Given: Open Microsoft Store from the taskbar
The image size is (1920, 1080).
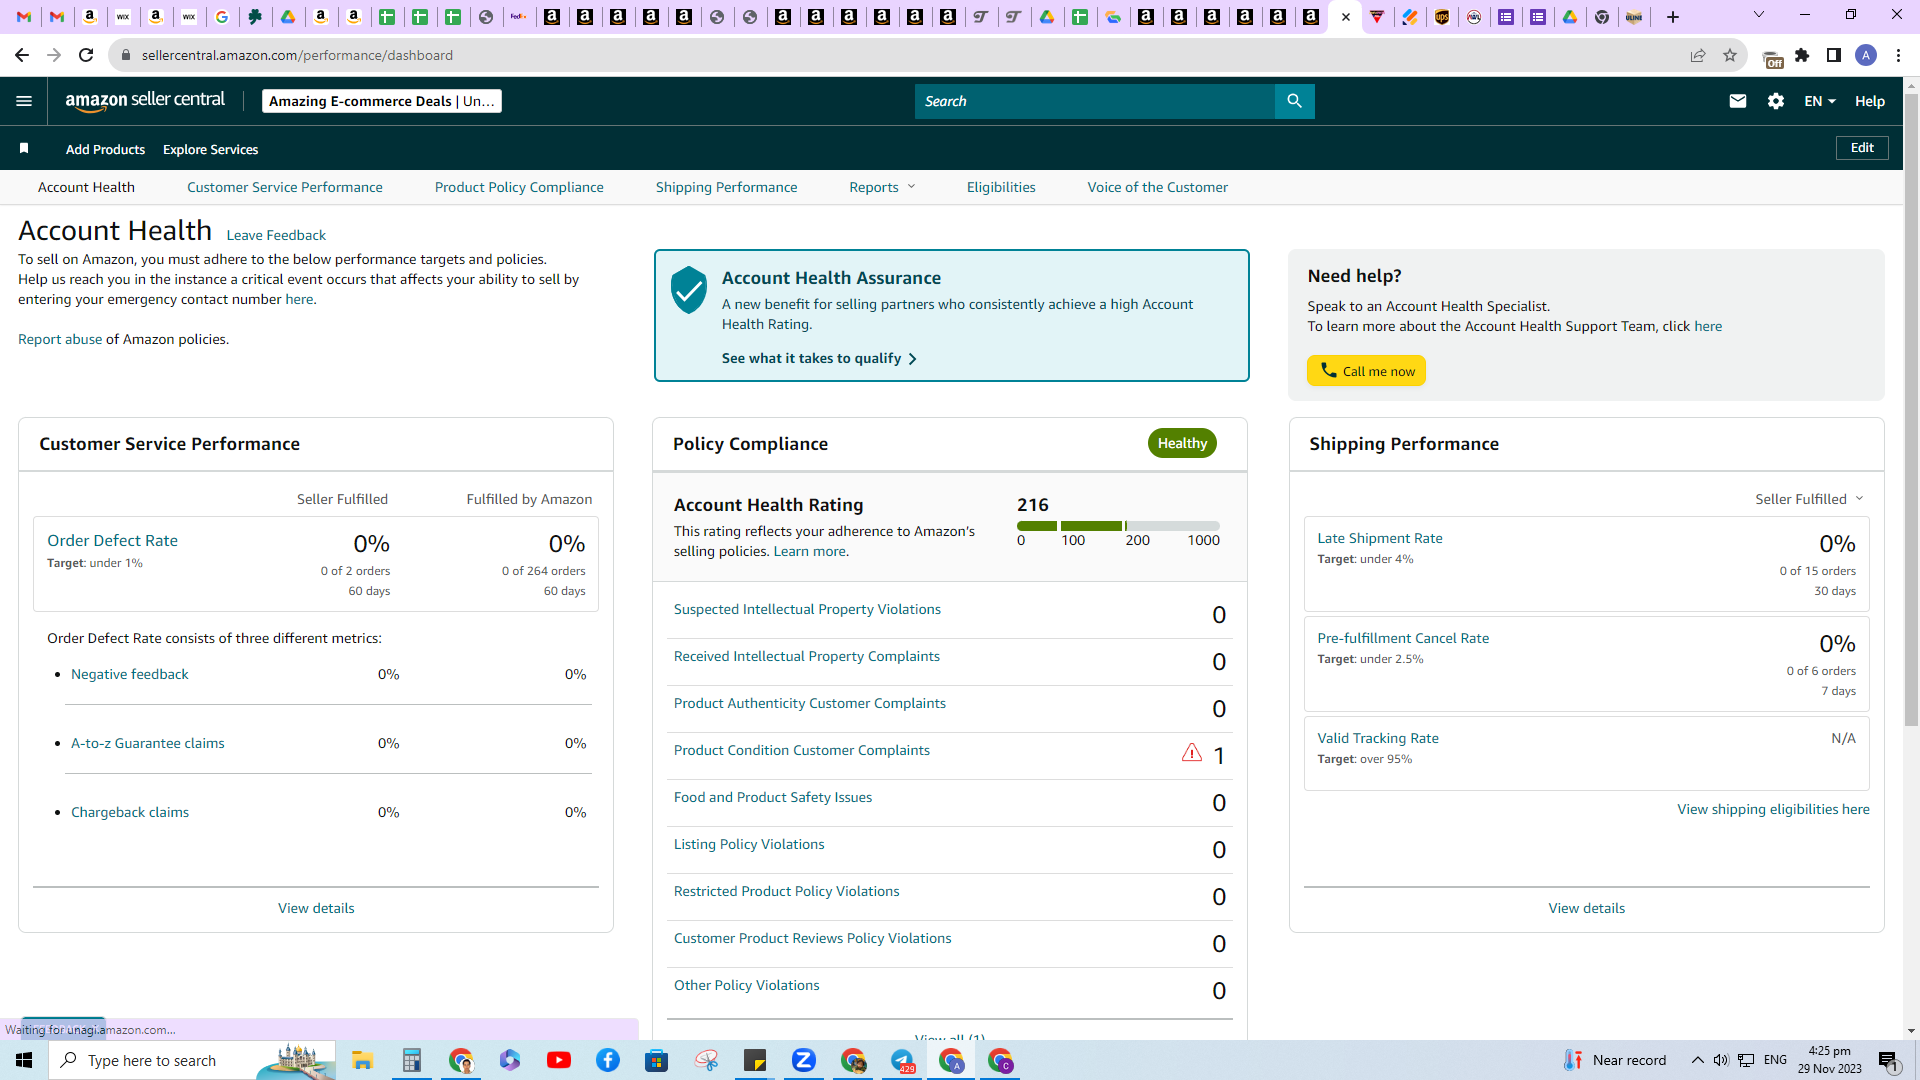Looking at the screenshot, I should (x=657, y=1060).
